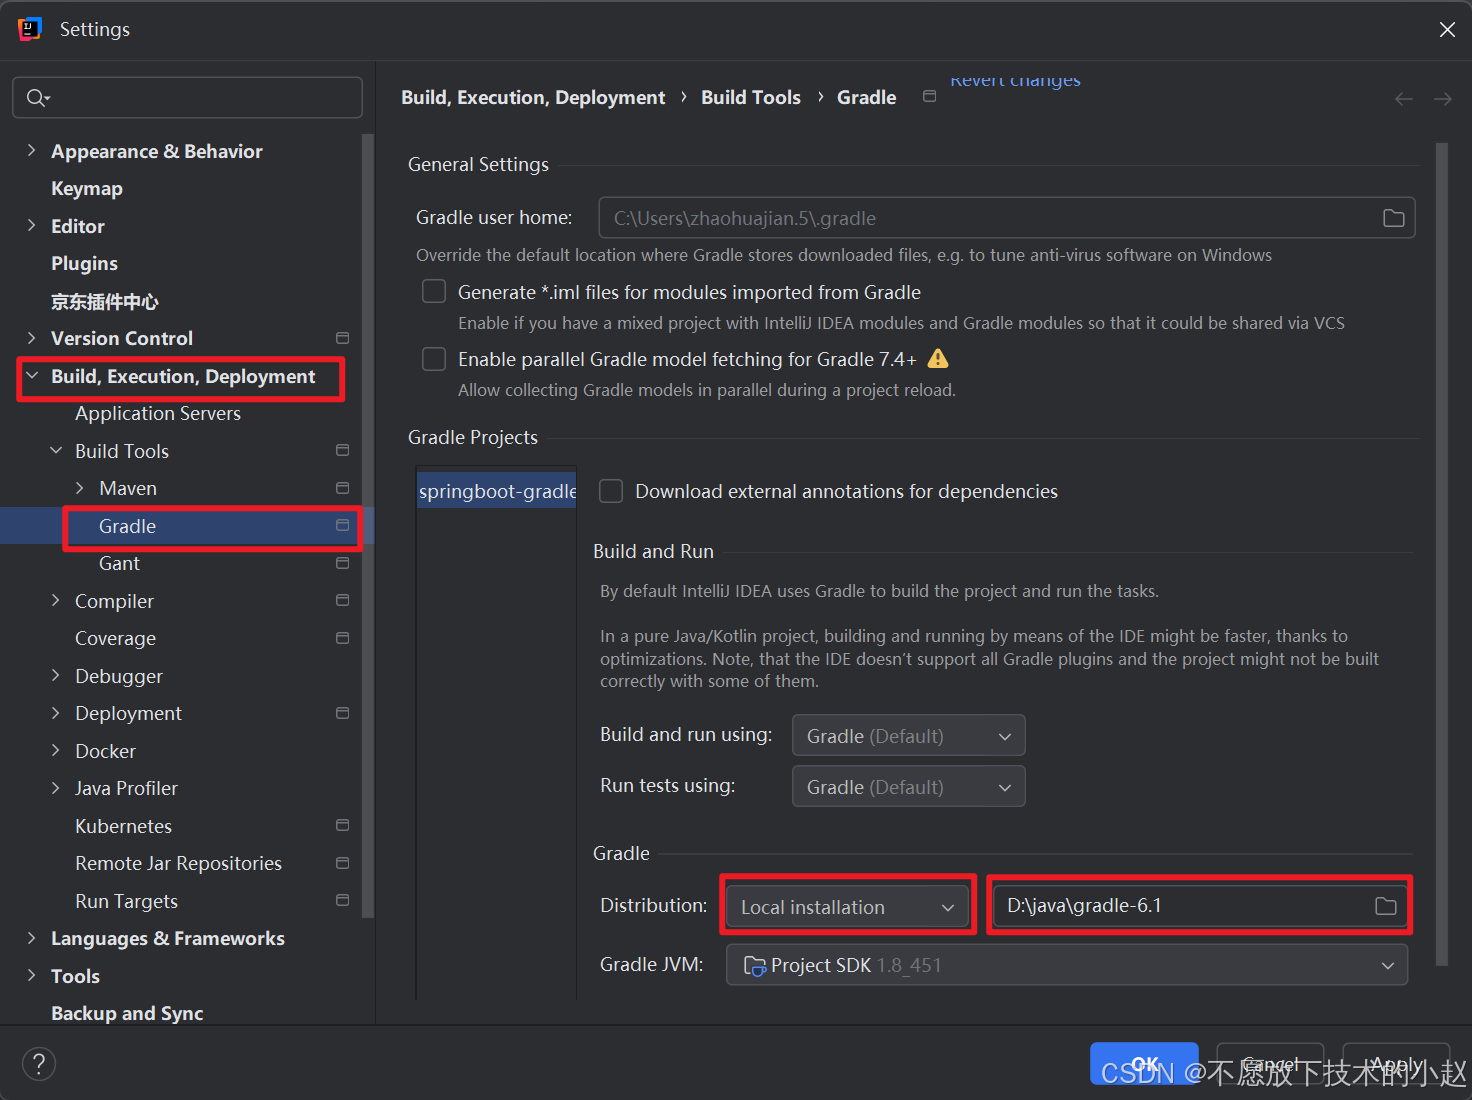Click project-level icon on Version Control row
This screenshot has width=1472, height=1100.
coord(342,338)
